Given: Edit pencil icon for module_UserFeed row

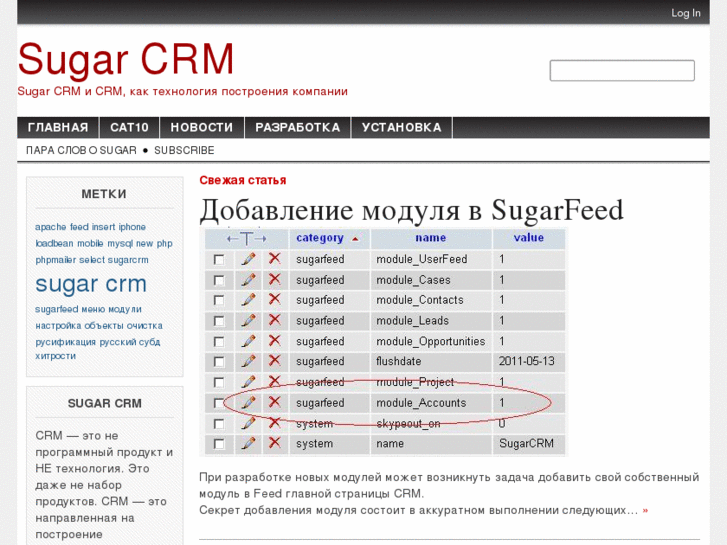Looking at the screenshot, I should tap(249, 259).
